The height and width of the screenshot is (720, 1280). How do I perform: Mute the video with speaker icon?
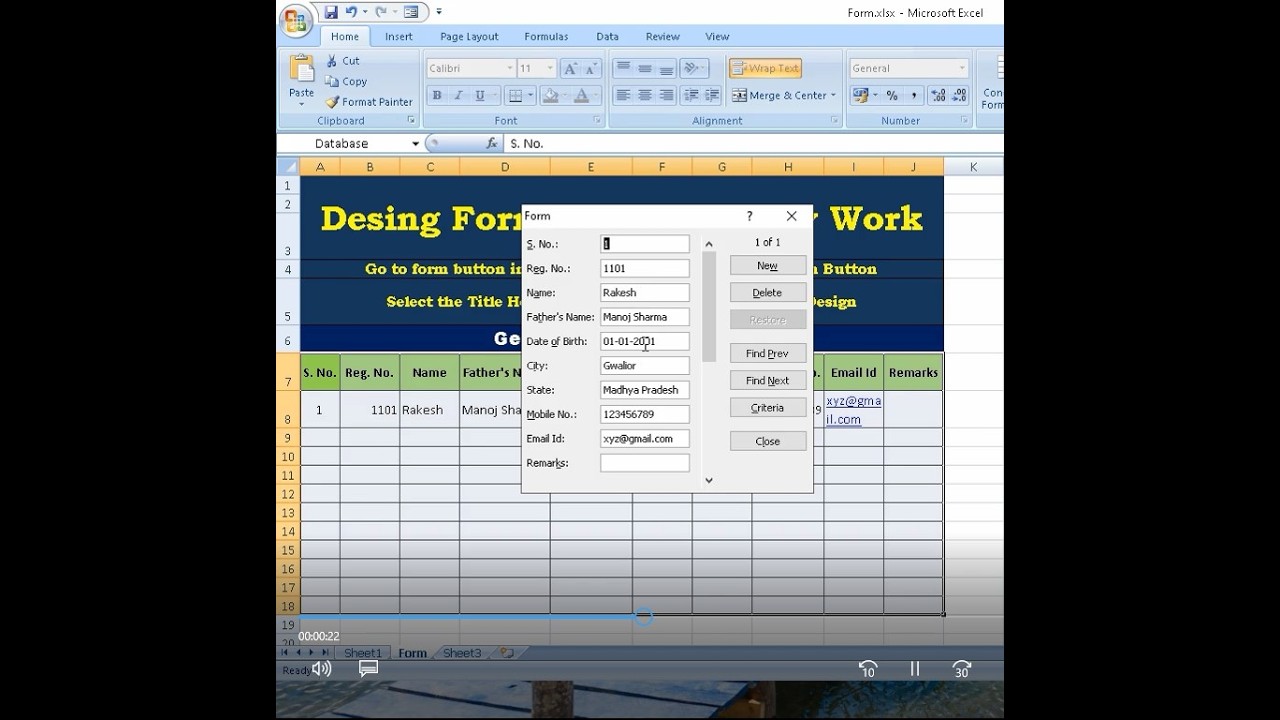321,669
